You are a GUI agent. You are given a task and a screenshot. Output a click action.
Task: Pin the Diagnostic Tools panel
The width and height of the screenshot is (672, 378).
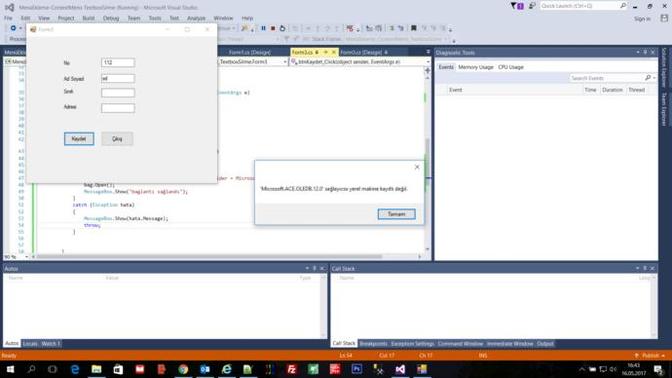(x=645, y=52)
